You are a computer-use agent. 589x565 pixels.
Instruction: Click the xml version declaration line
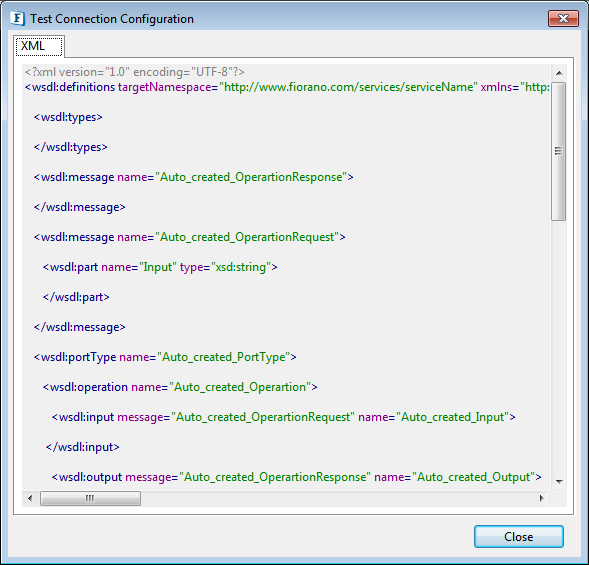click(x=134, y=72)
